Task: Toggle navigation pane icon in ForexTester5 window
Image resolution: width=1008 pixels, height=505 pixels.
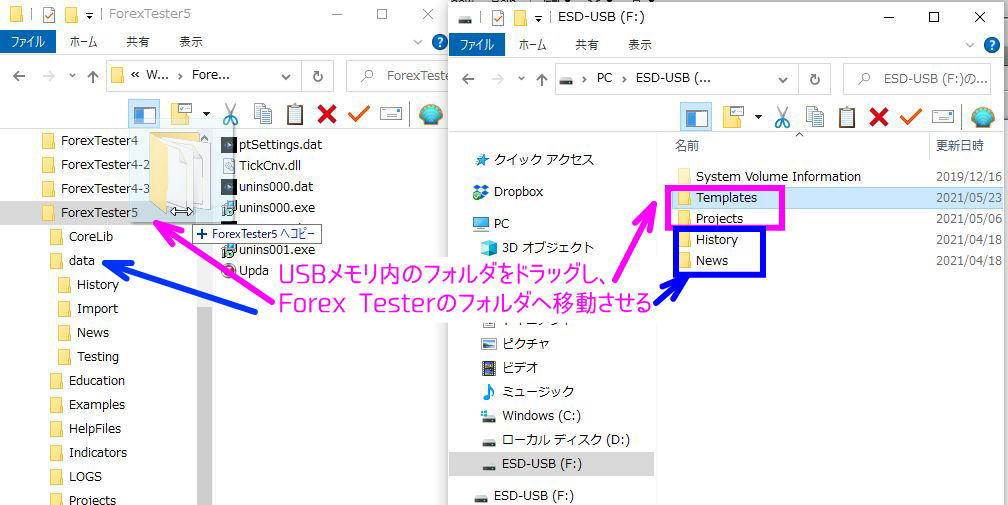Action: 145,115
